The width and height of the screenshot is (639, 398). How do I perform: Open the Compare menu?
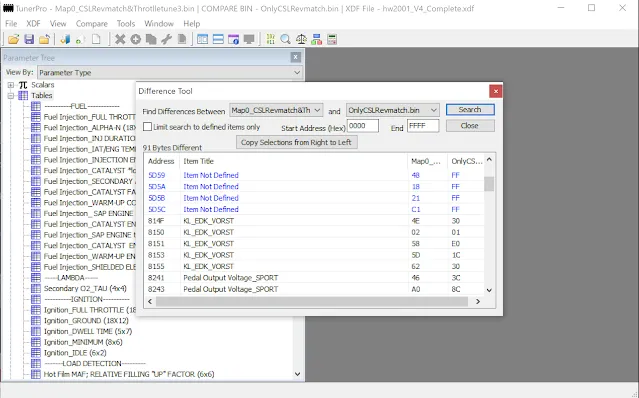pos(92,24)
